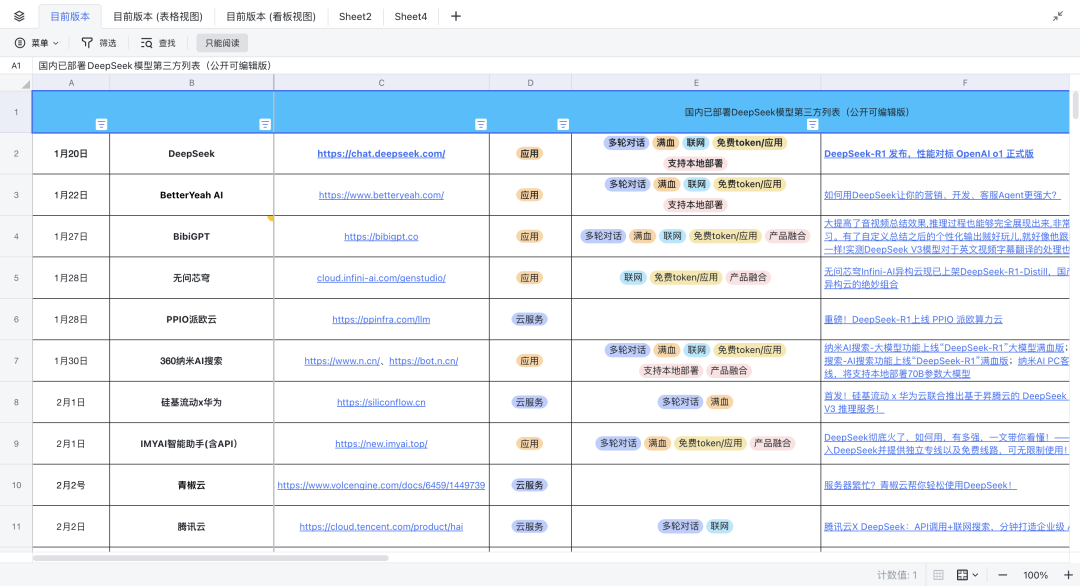Screen dimensions: 1080x586
Task: Add a new sheet with plus icon
Action: [456, 16]
